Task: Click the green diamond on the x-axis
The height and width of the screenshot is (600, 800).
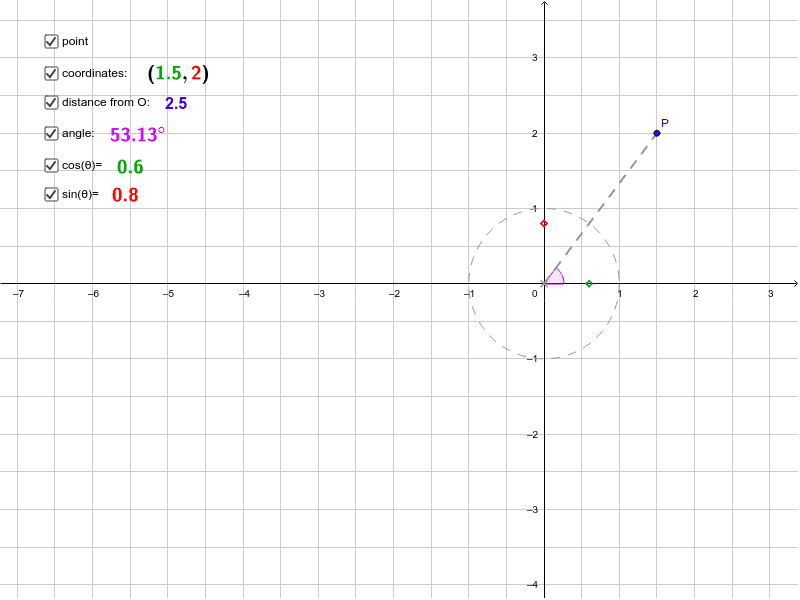Action: [588, 283]
